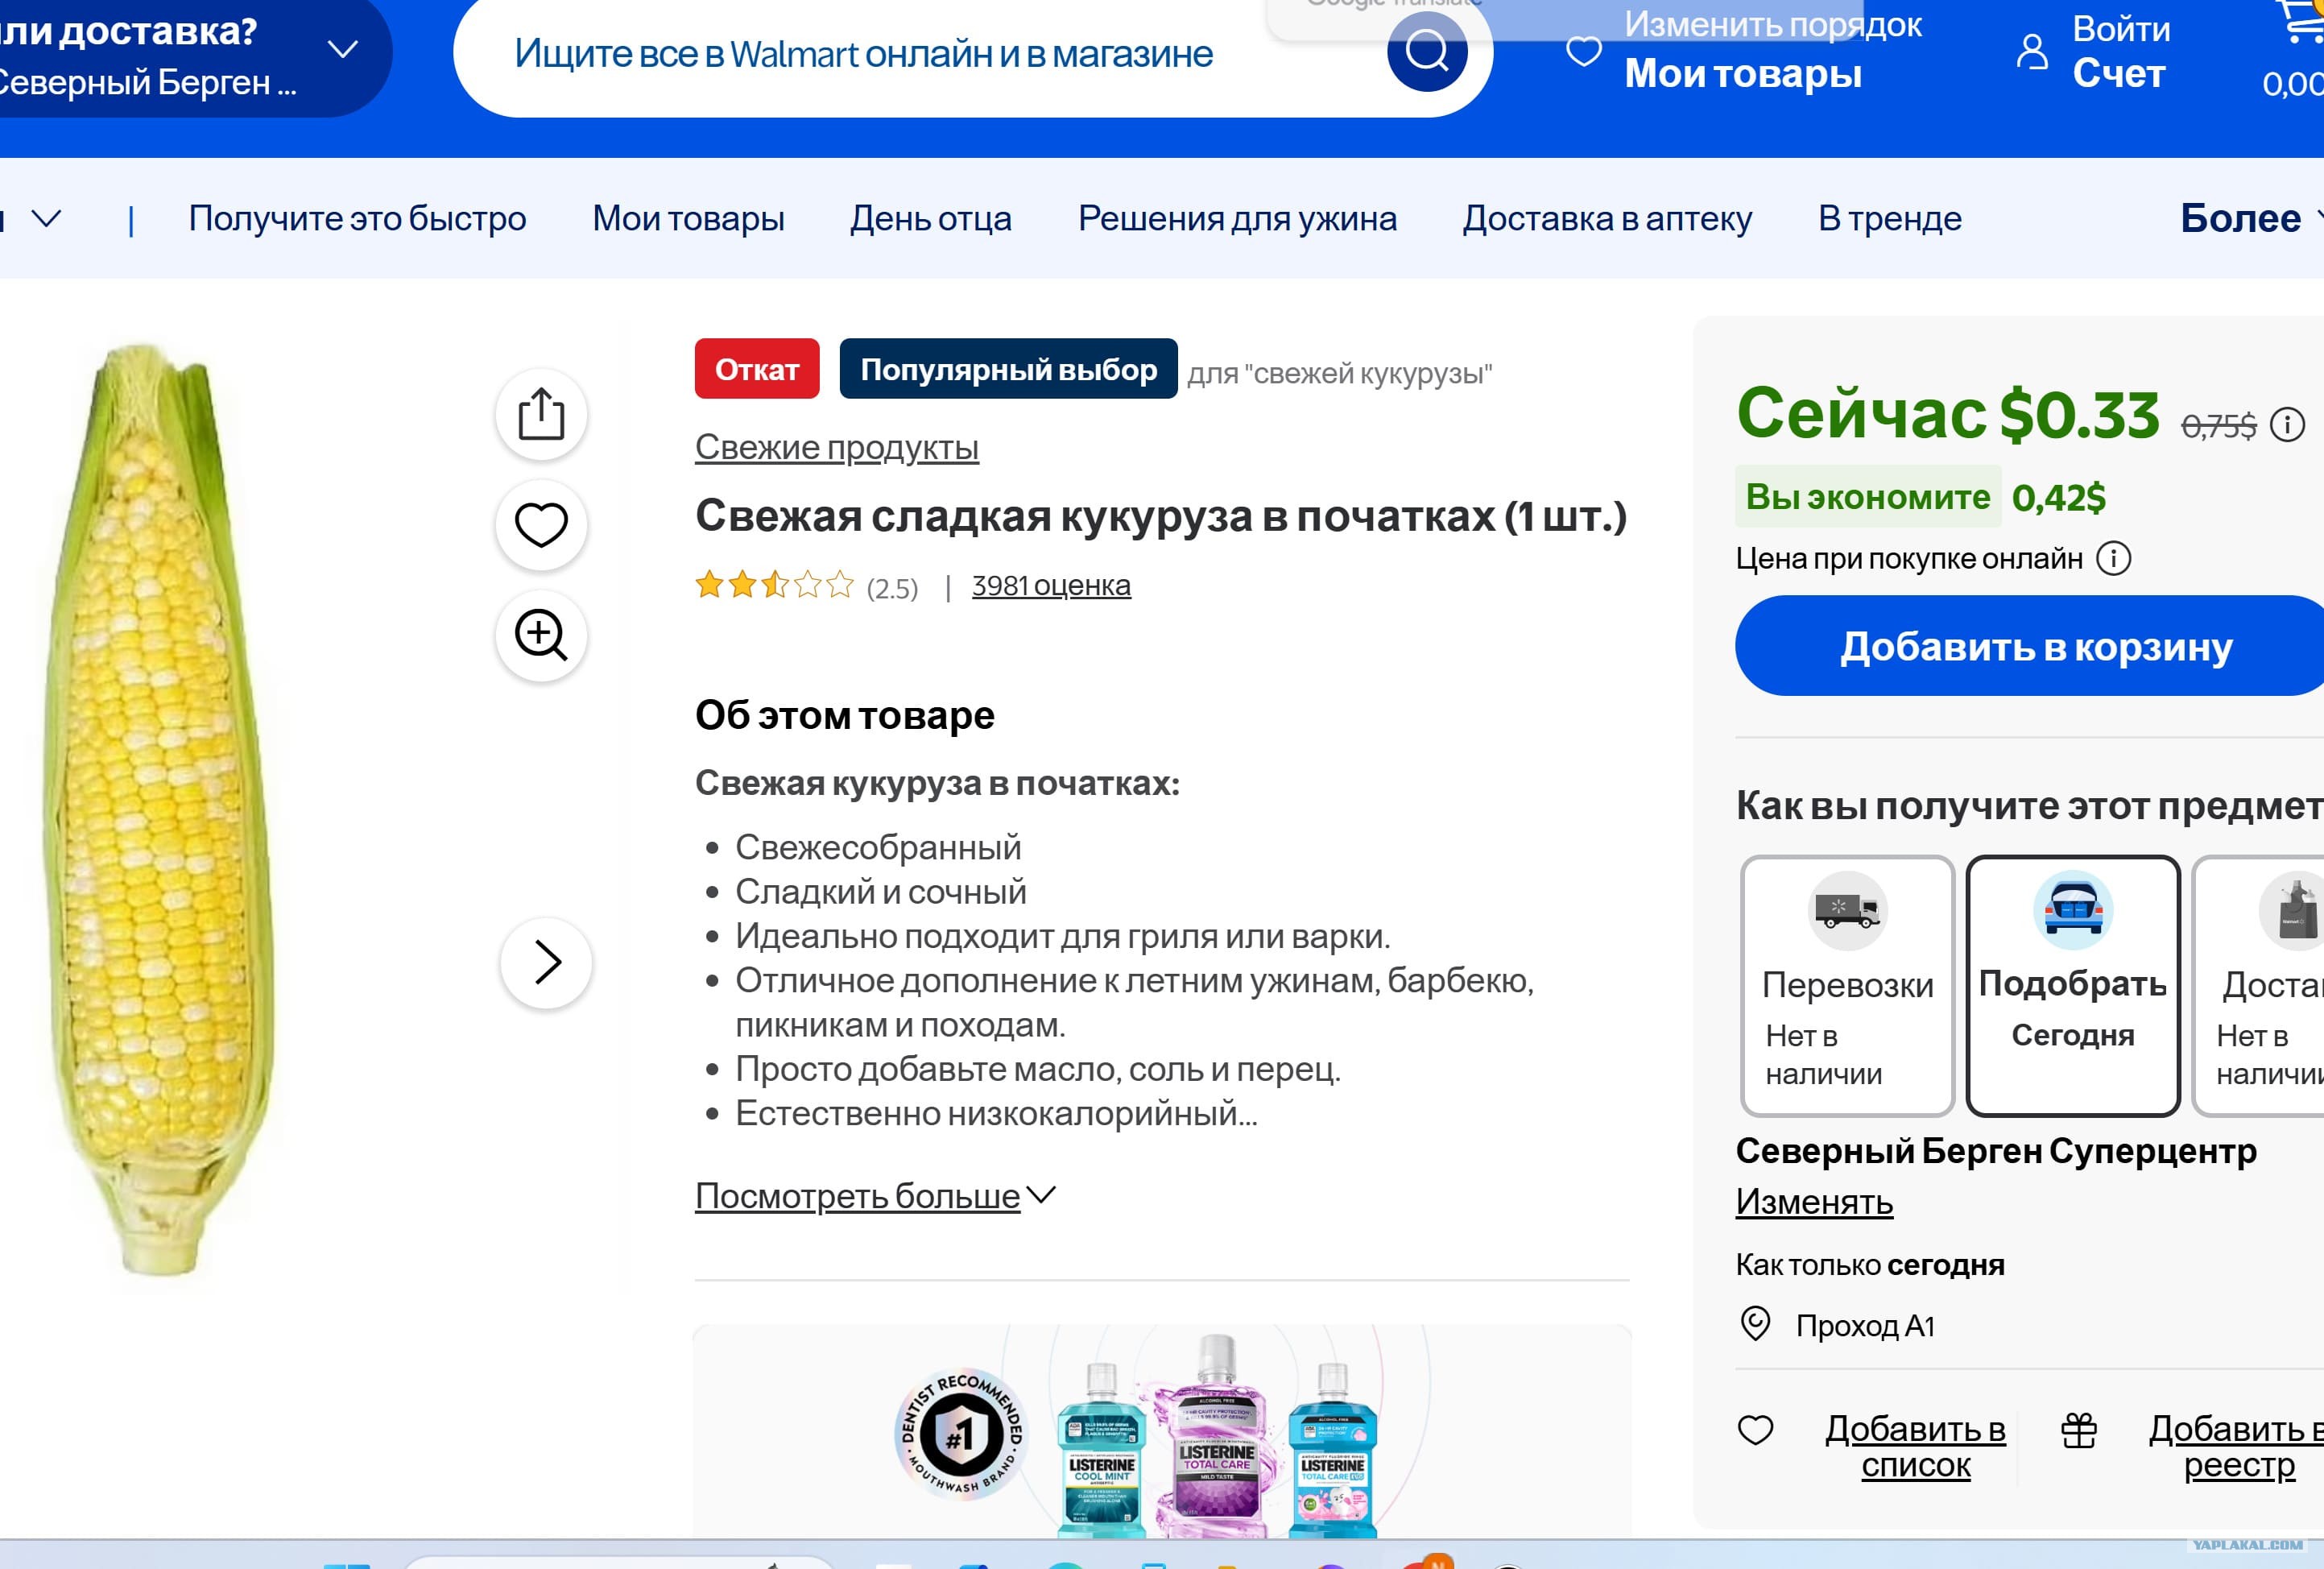Show the next product image arrow
This screenshot has width=2324, height=1569.
[546, 963]
